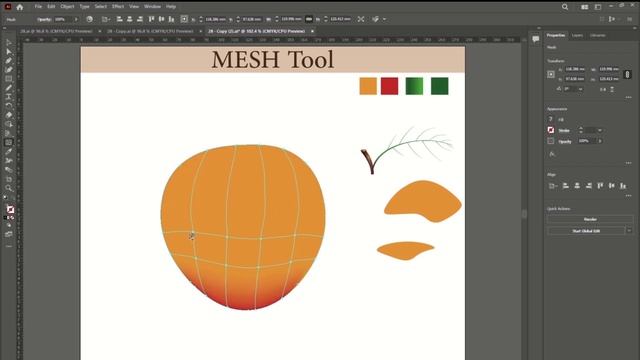
Task: Open dropdown beside Start Global Edit
Action: point(629,231)
